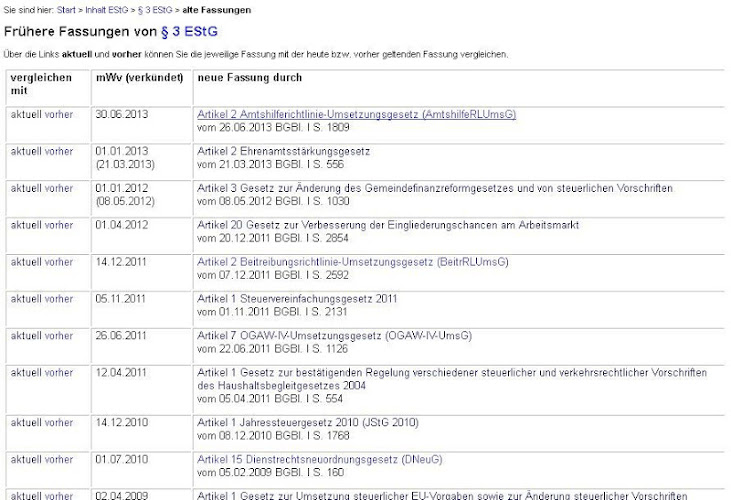Click aktuell in the 01.01.2012 row
Viewport: 731px width, 500px height.
(x=26, y=188)
